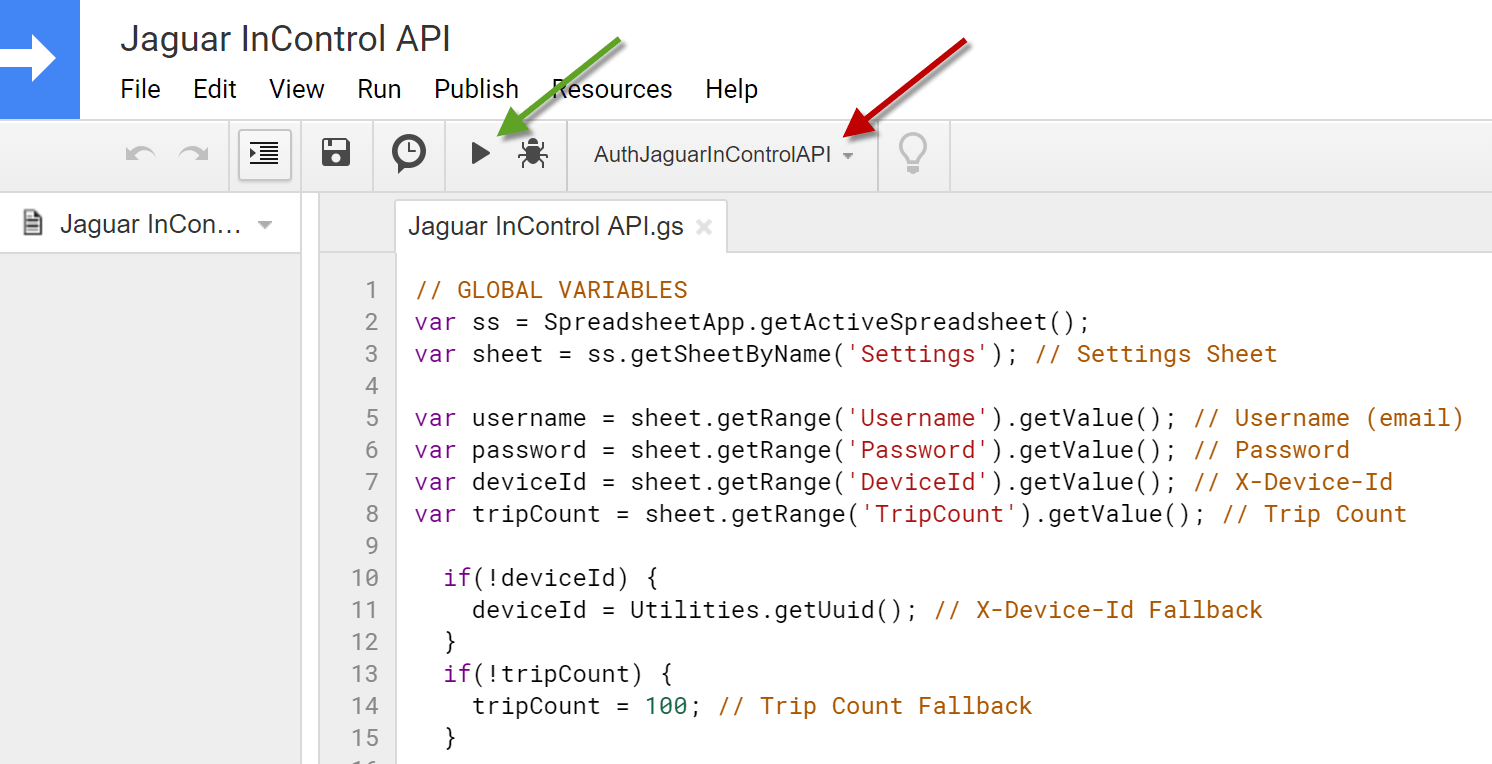Start debugging with the bug icon

tap(533, 154)
